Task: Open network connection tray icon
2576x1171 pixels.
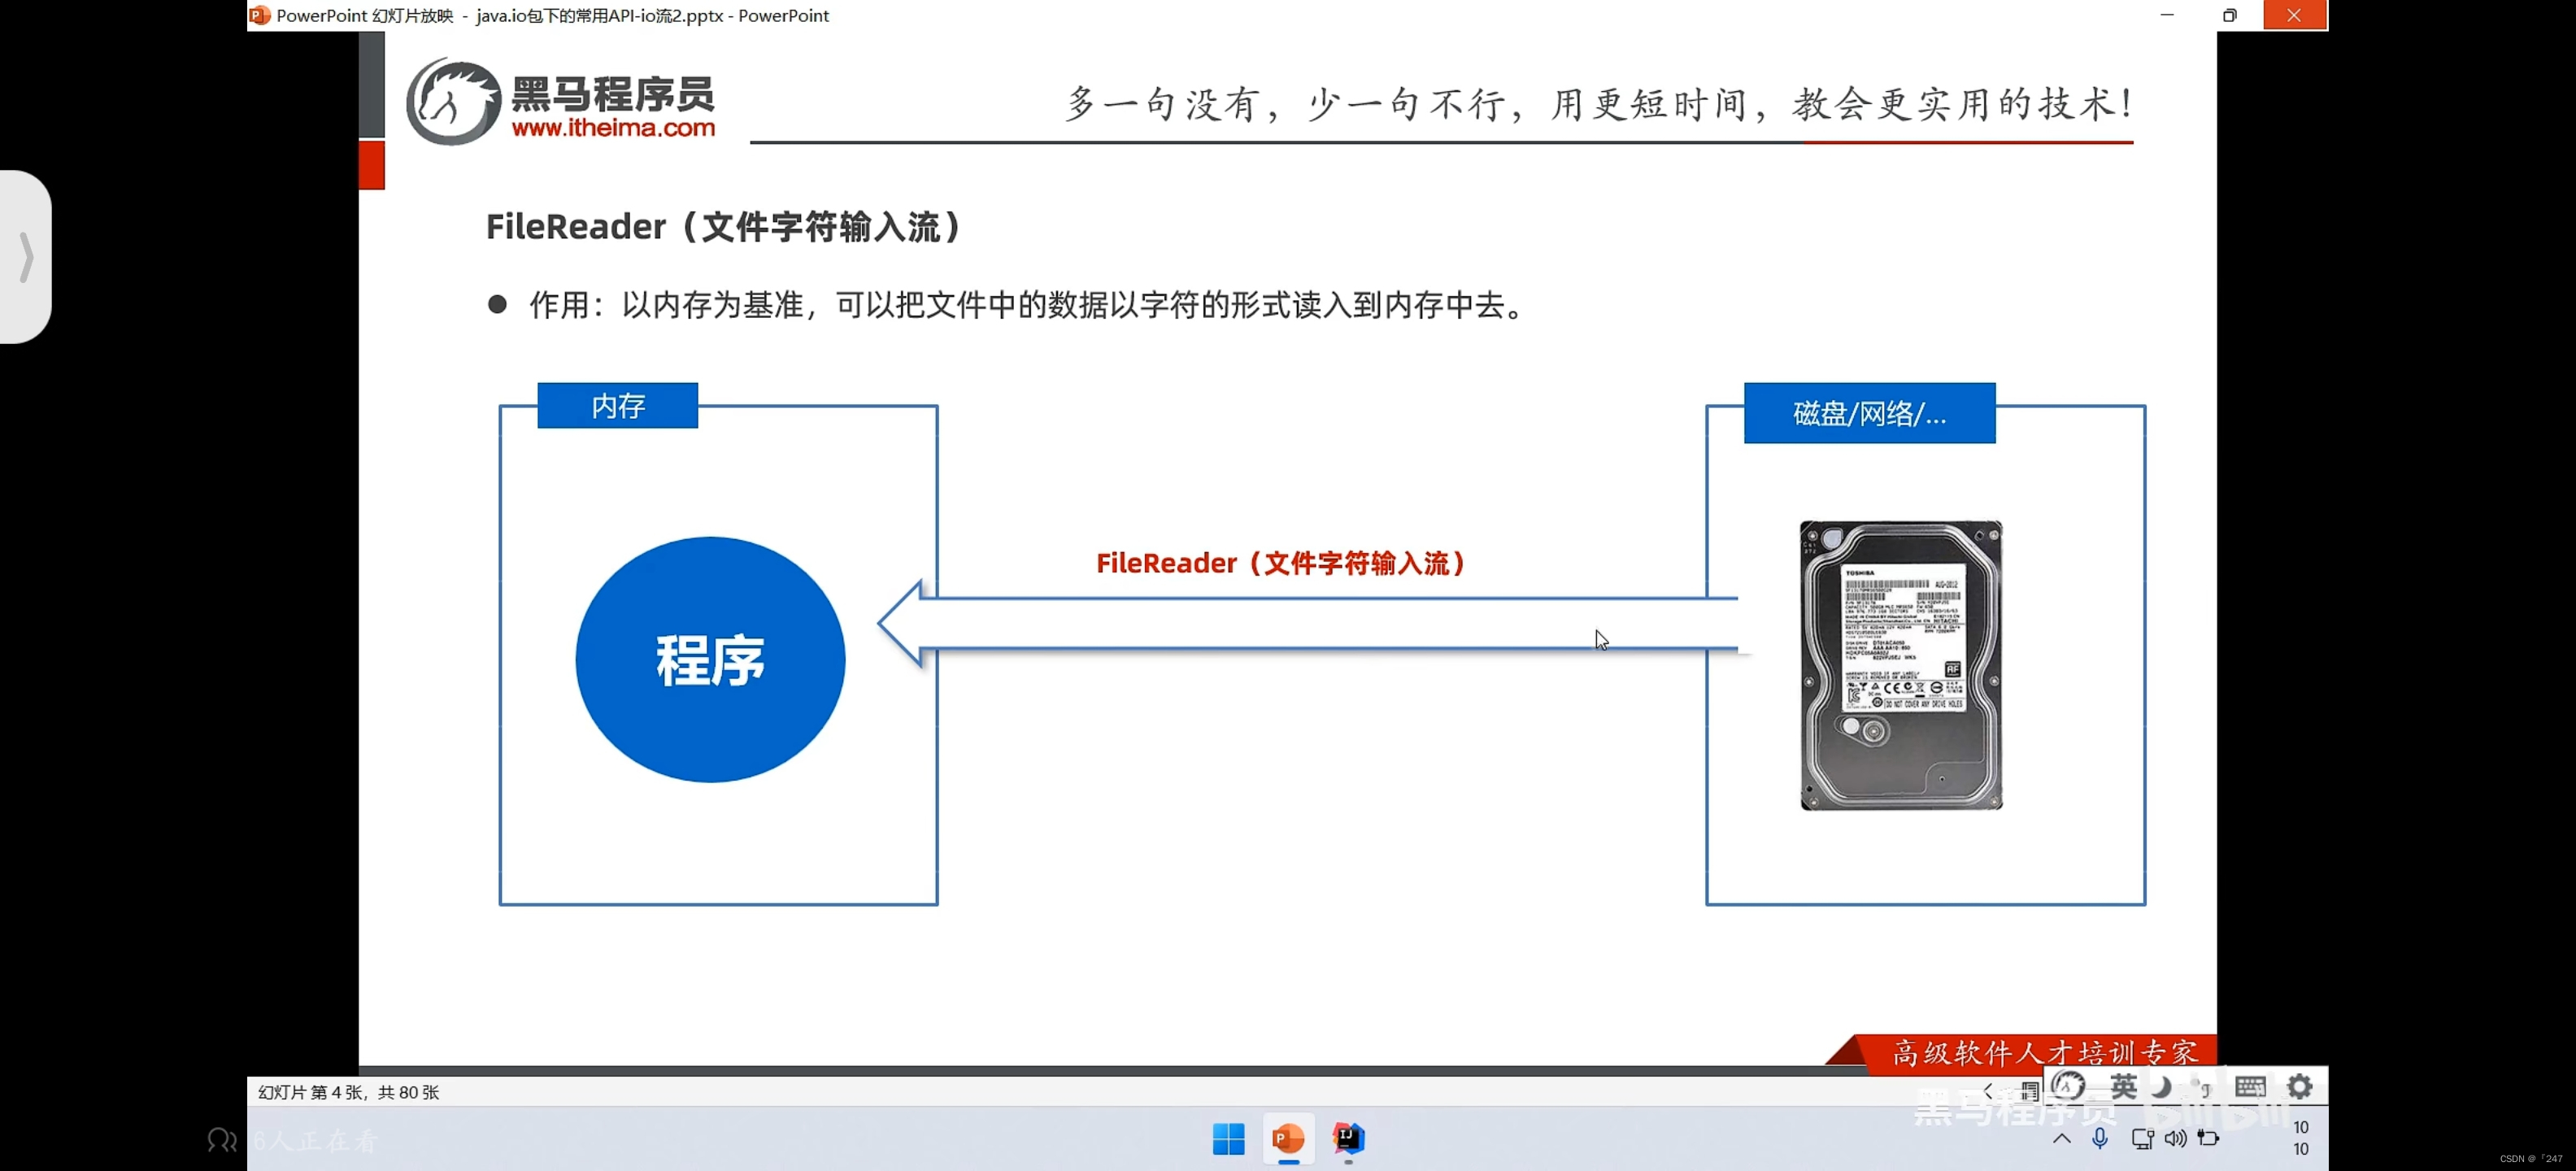Action: click(2141, 1138)
